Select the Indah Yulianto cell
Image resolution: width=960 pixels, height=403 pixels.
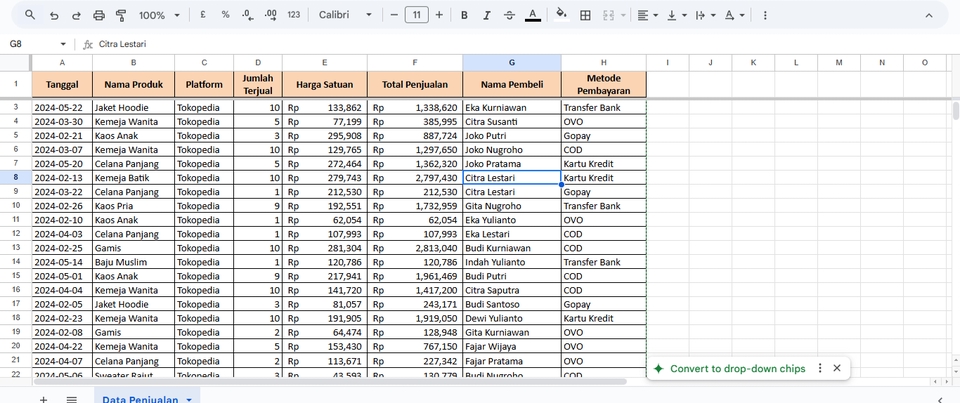point(512,262)
